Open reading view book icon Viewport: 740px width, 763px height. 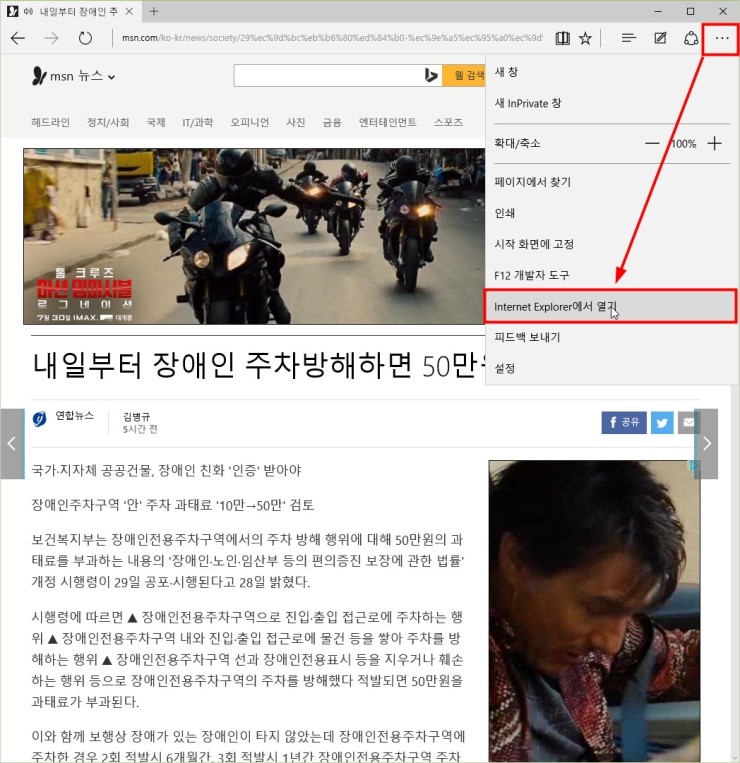click(x=562, y=38)
